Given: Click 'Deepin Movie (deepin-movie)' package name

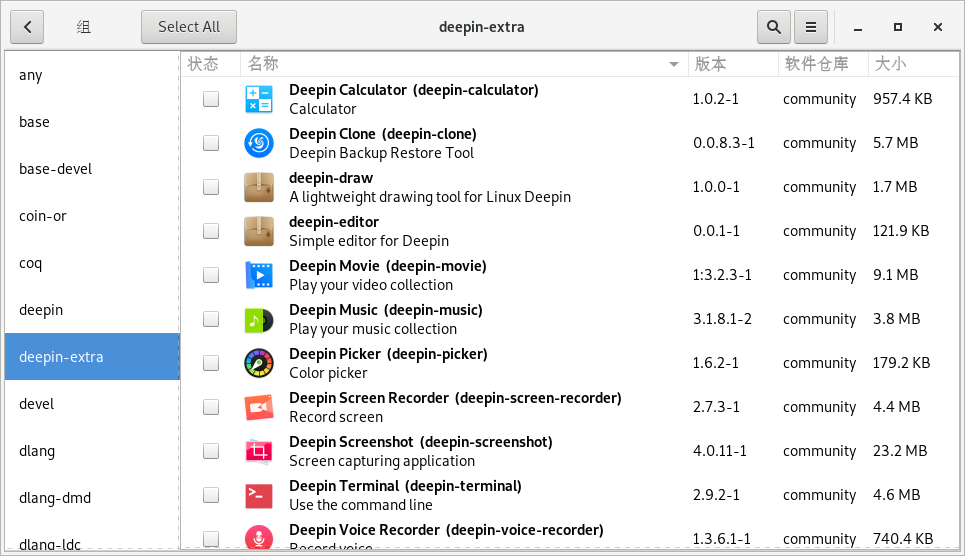Looking at the screenshot, I should click(388, 266).
